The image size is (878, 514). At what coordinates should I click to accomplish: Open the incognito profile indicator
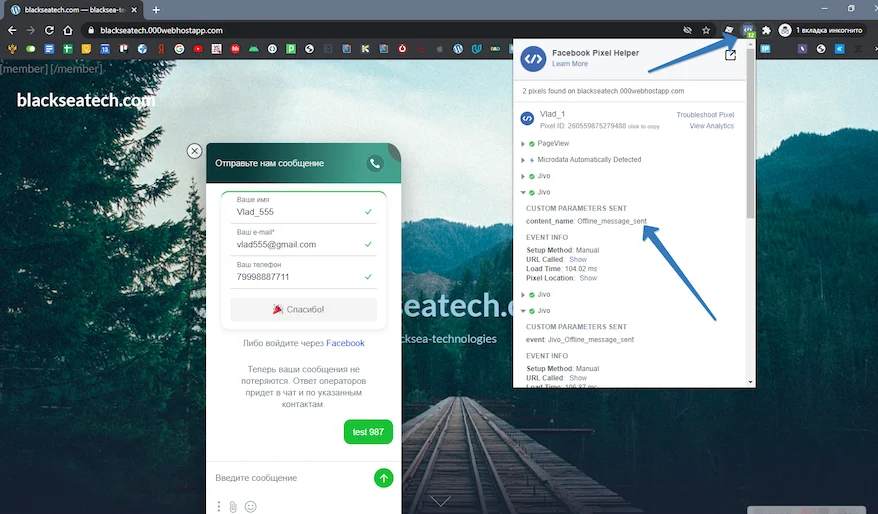(x=821, y=30)
